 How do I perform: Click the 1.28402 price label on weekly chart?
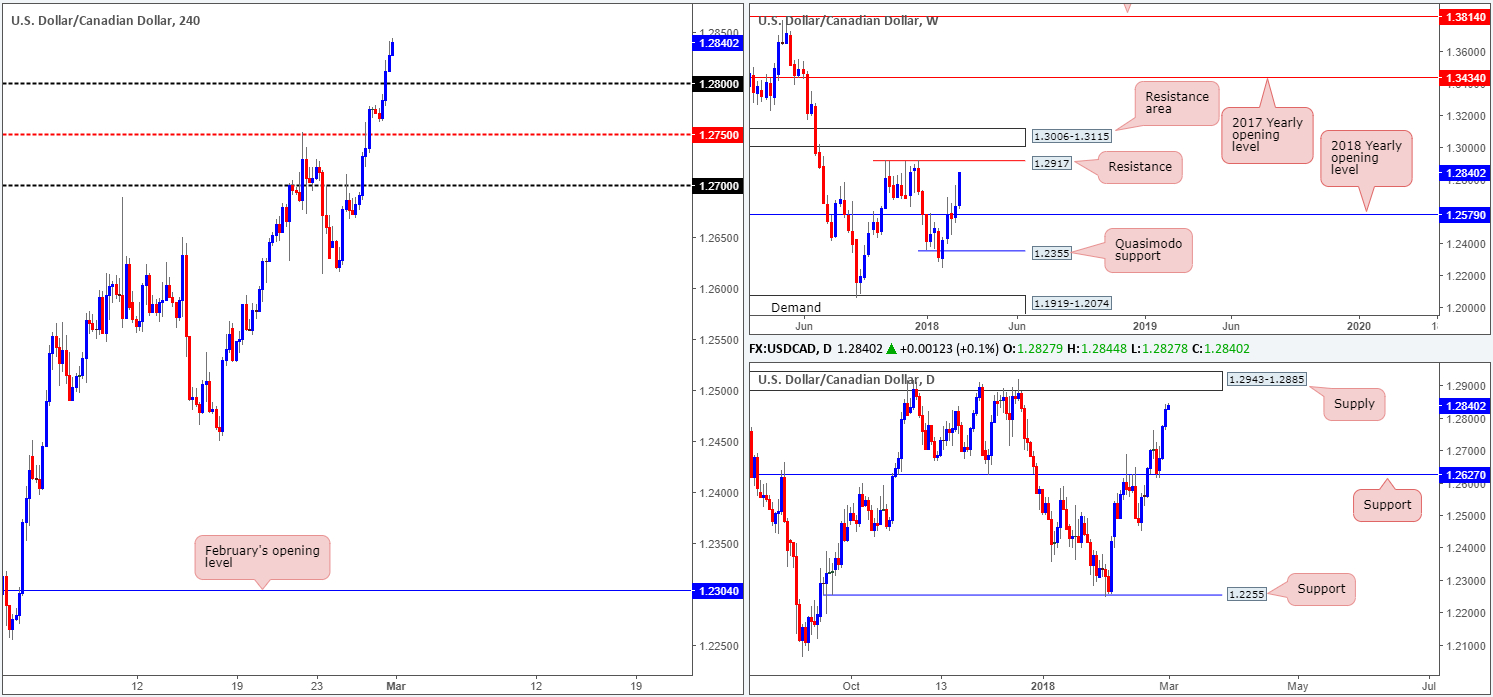[x=1464, y=172]
